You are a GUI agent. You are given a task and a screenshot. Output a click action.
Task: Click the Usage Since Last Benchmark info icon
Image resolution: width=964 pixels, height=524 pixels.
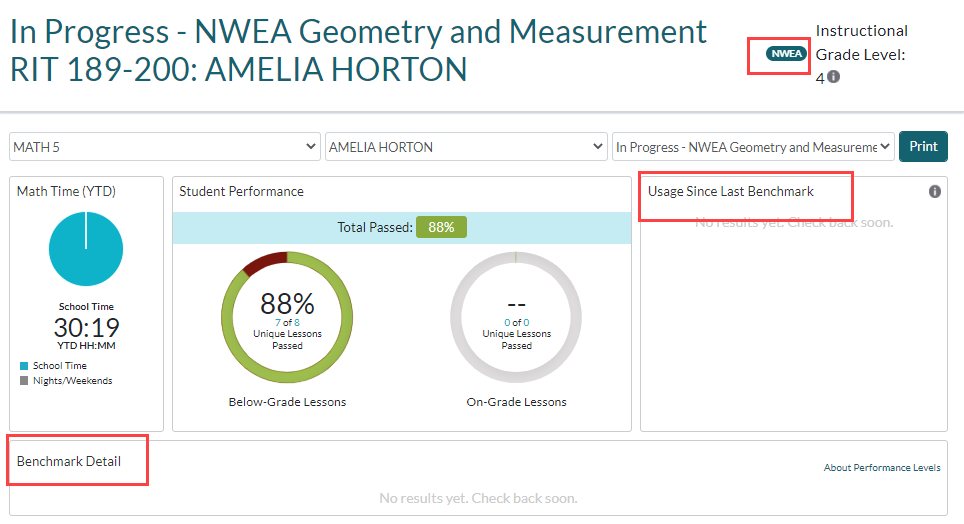pyautogui.click(x=934, y=191)
